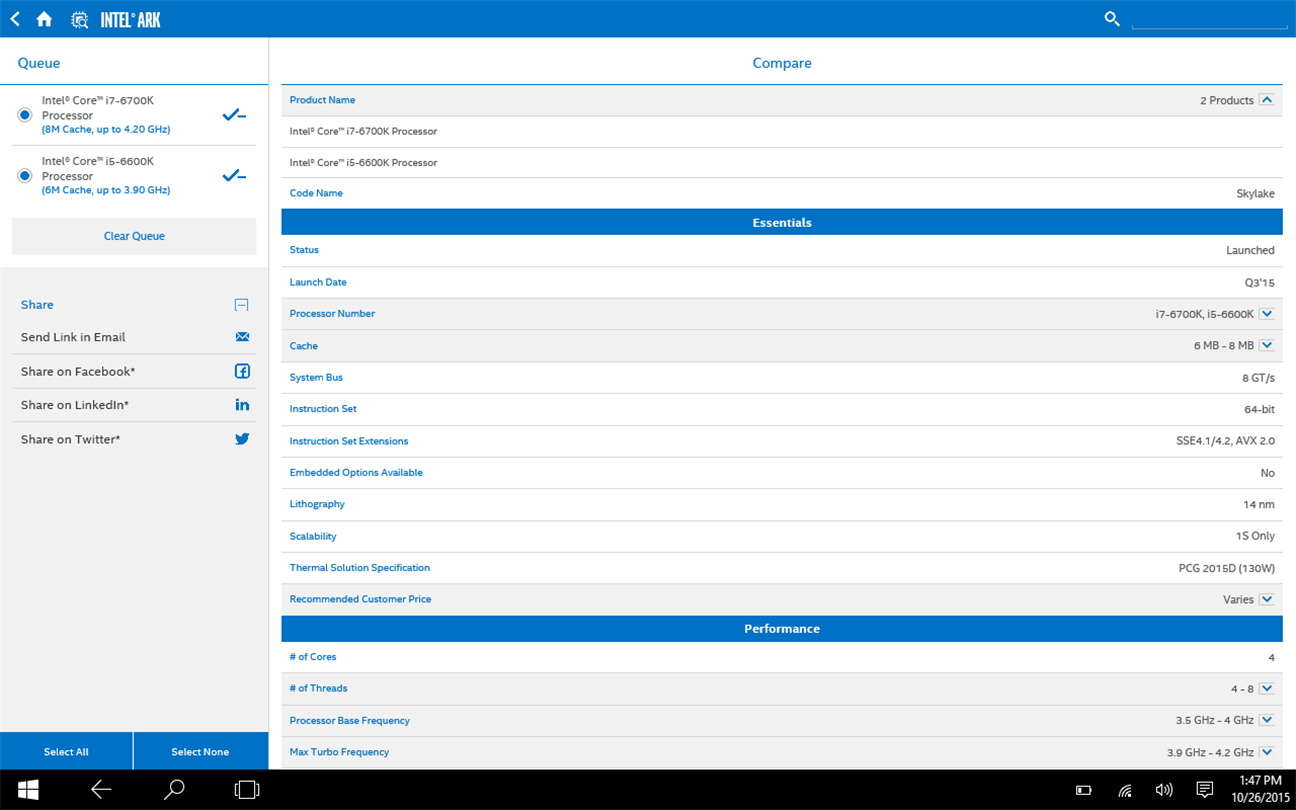Select the i7-6700K radio button
This screenshot has height=810, width=1296.
tap(25, 116)
